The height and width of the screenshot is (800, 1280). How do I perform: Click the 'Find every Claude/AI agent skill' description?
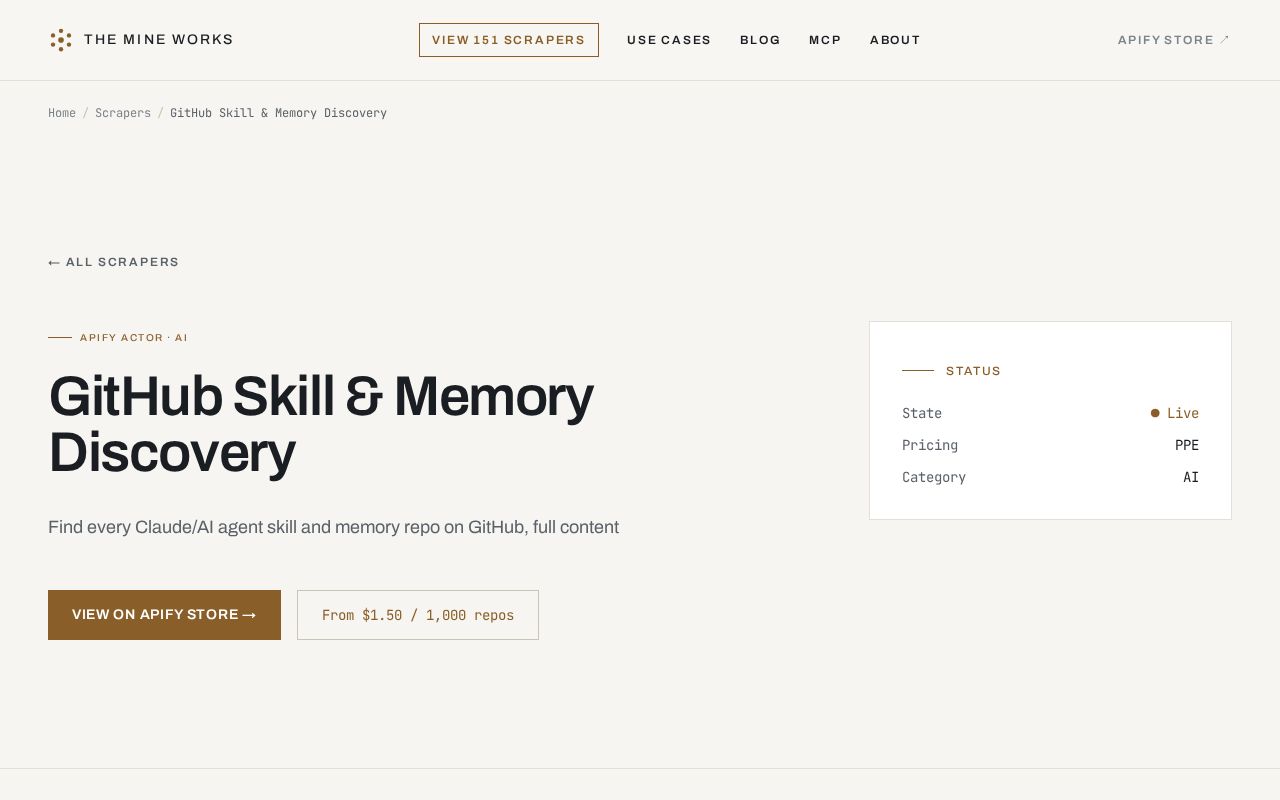coord(334,527)
